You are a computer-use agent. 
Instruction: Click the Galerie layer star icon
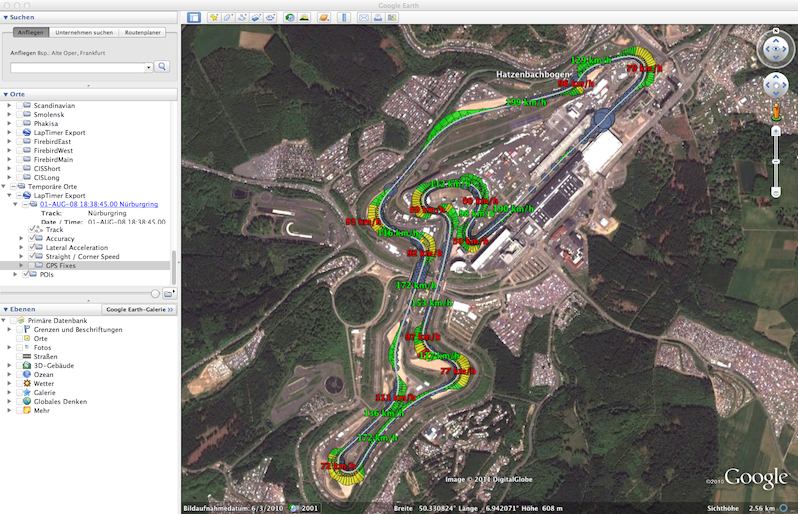click(27, 392)
